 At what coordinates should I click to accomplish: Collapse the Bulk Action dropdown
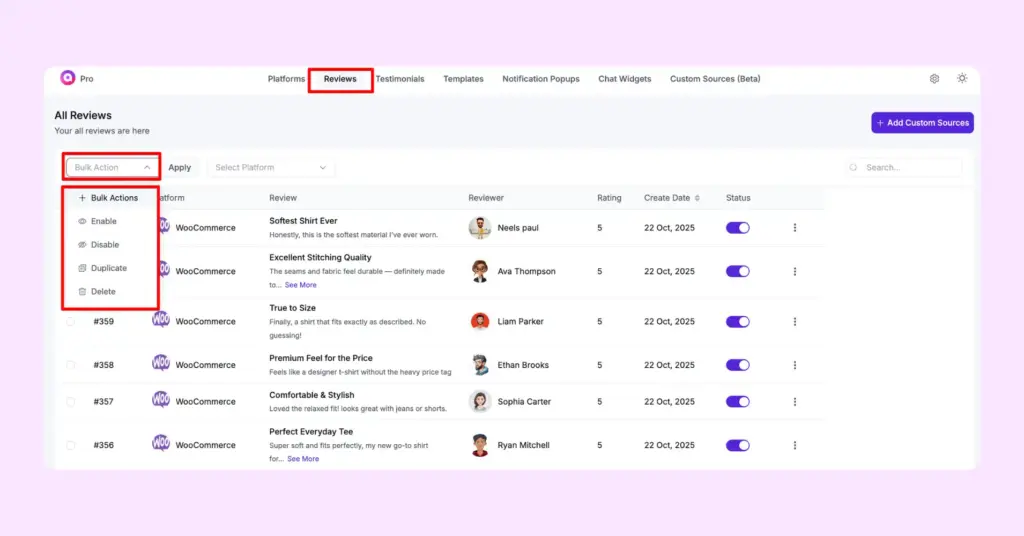[x=112, y=168]
